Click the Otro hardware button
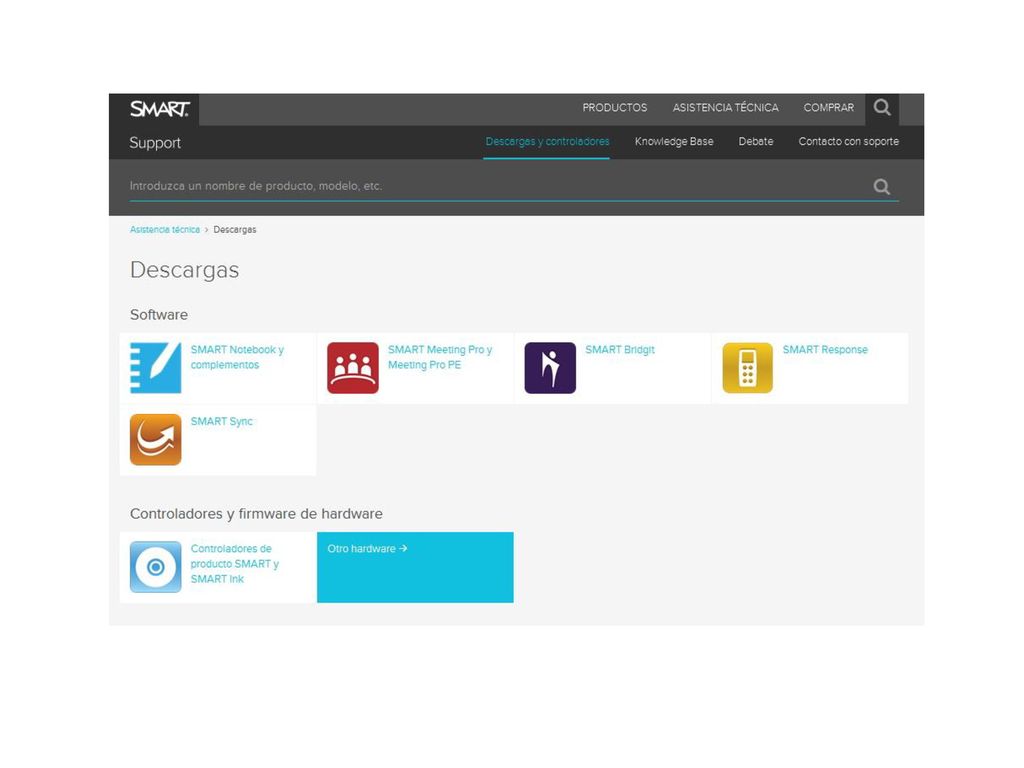Screen dimensions: 1024x768 (x=415, y=567)
